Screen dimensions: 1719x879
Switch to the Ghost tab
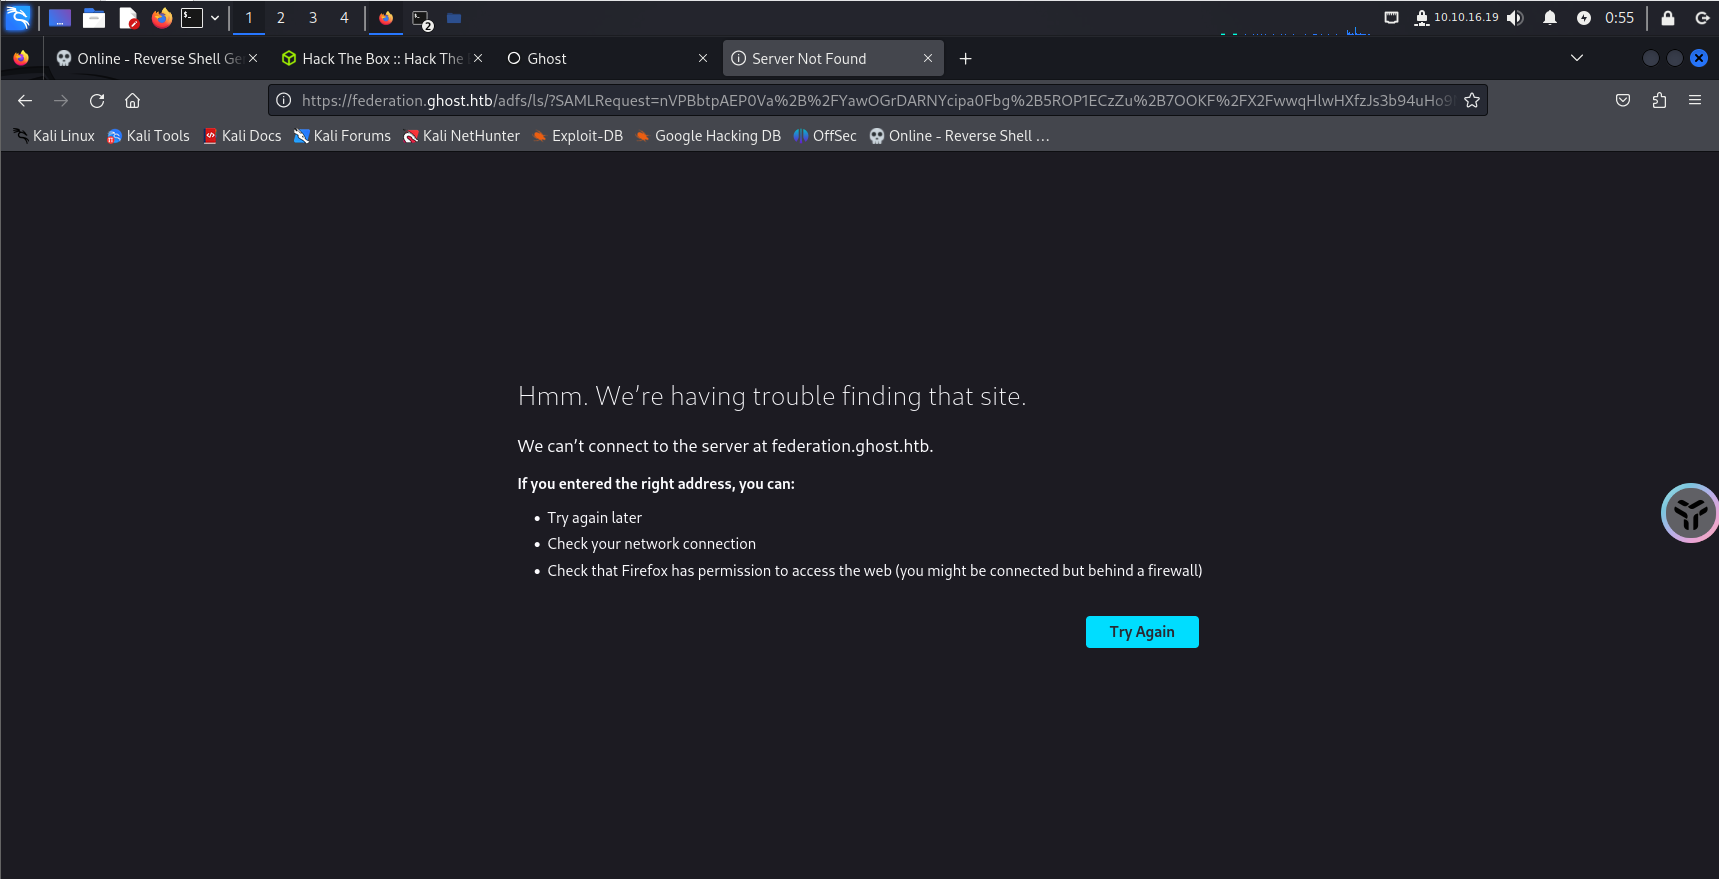pos(600,59)
